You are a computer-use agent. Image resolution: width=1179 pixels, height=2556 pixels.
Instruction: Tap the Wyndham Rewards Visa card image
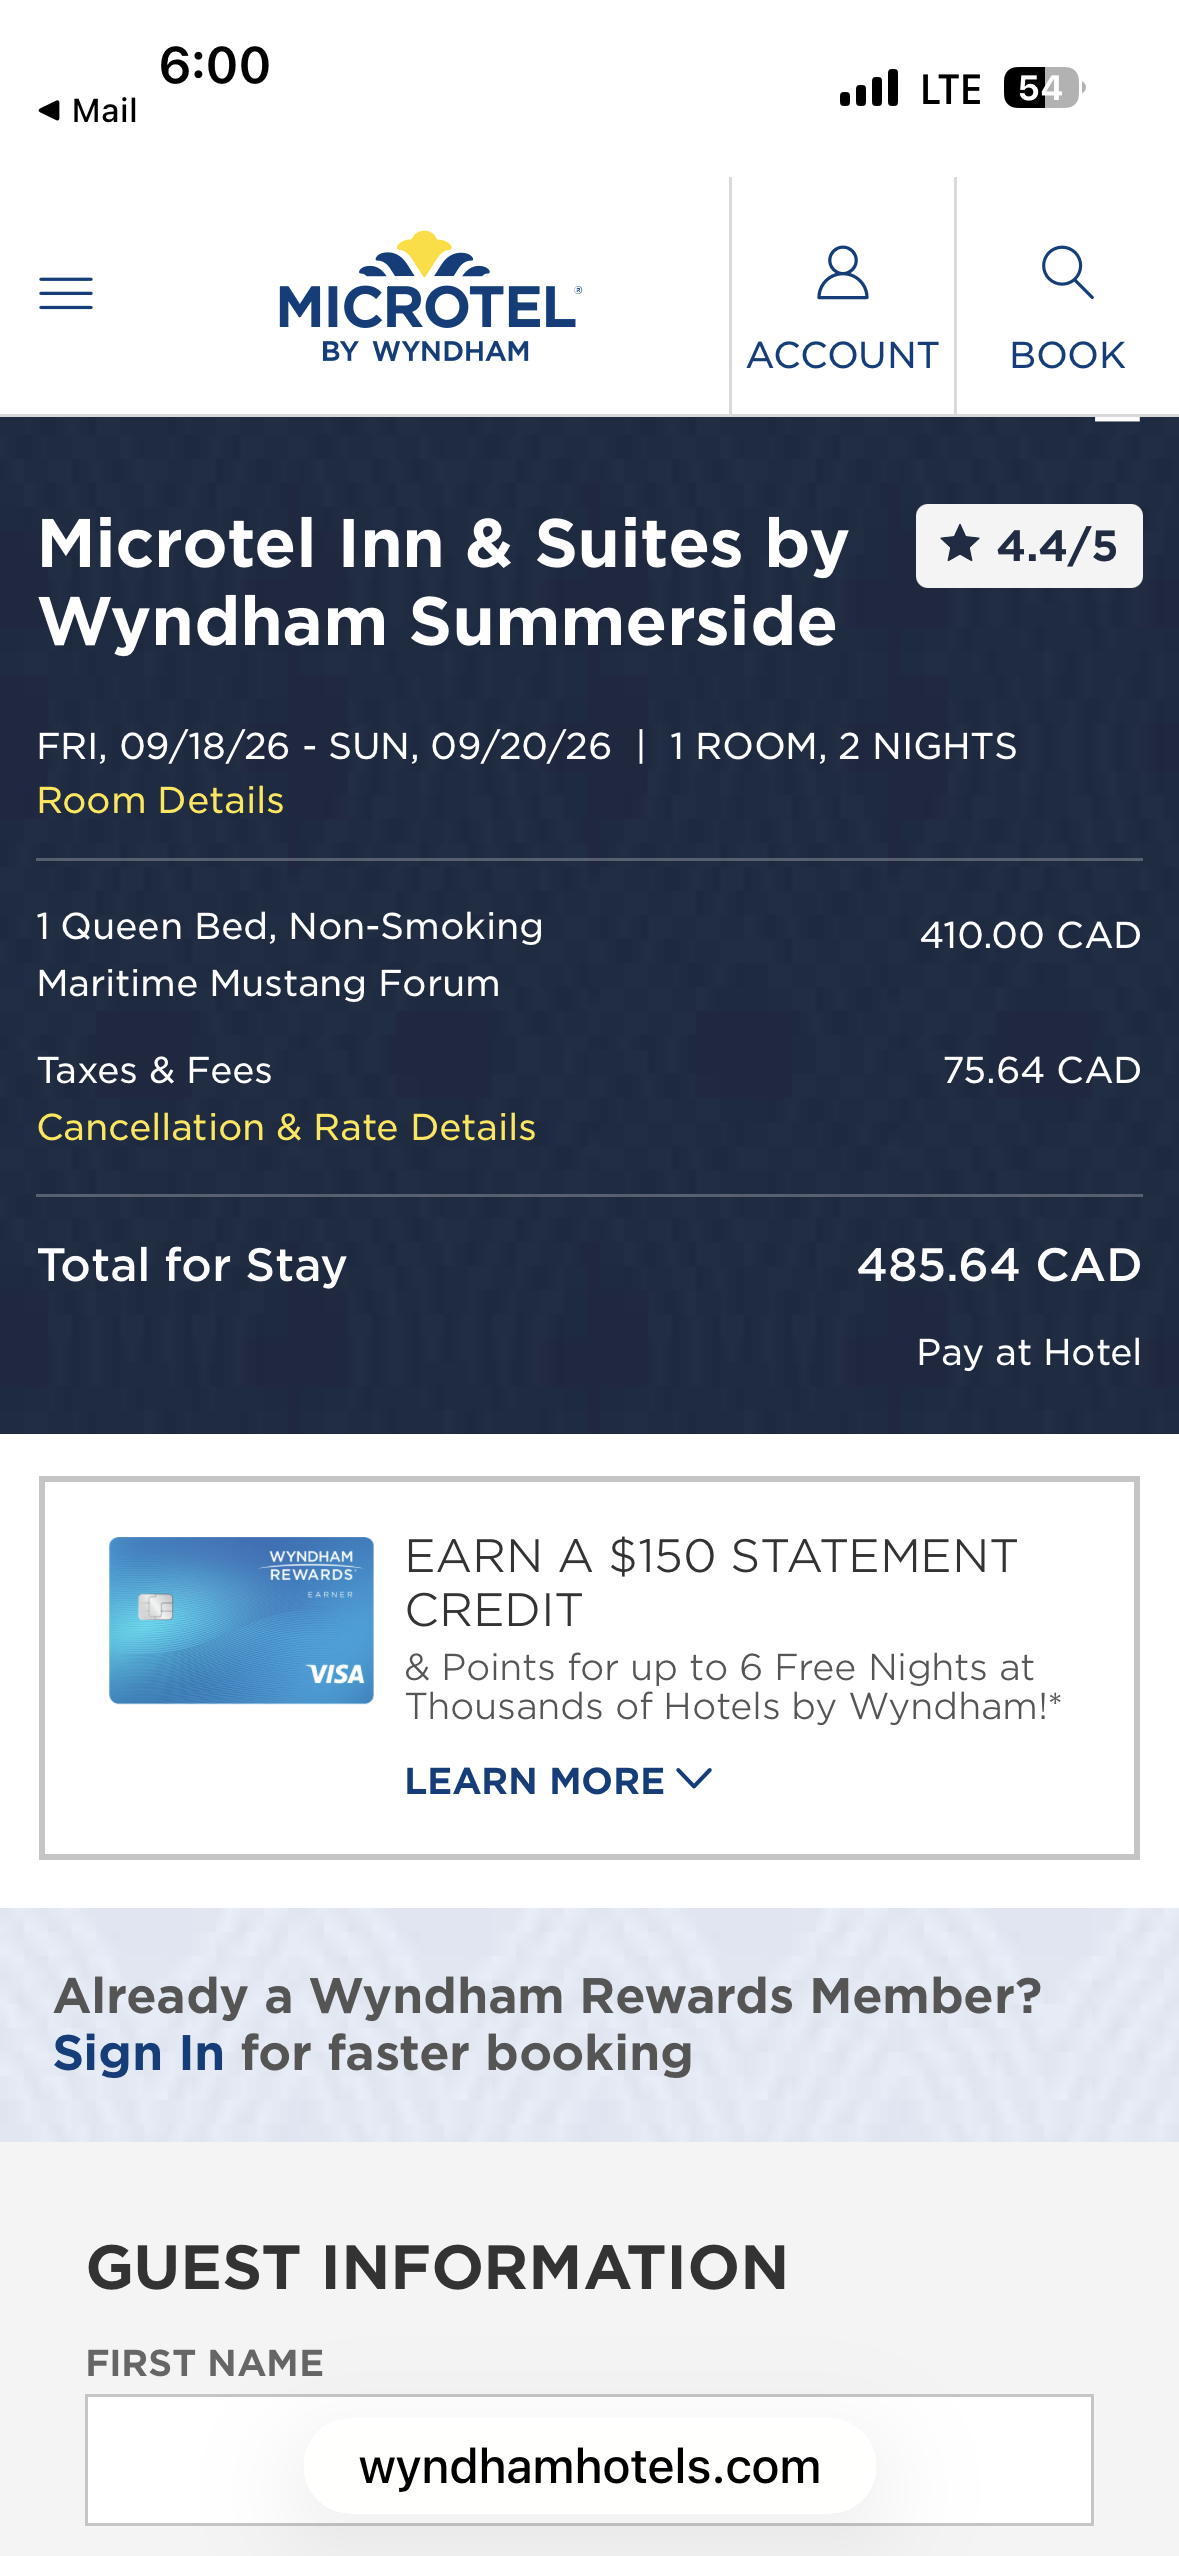click(x=241, y=1620)
